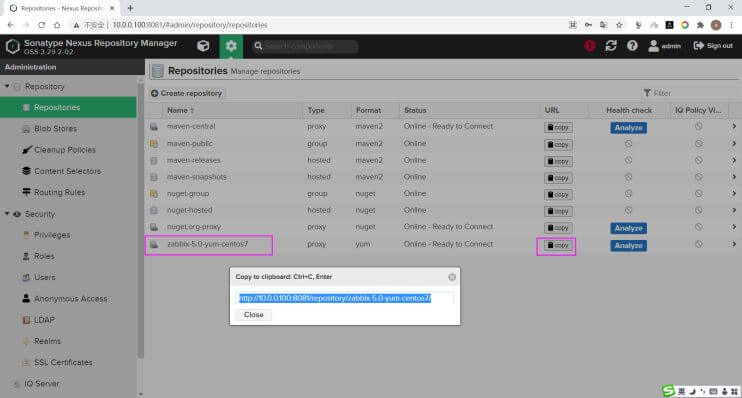Image resolution: width=742 pixels, height=398 pixels.
Task: Bookmark this page with star icon
Action: pos(619,25)
